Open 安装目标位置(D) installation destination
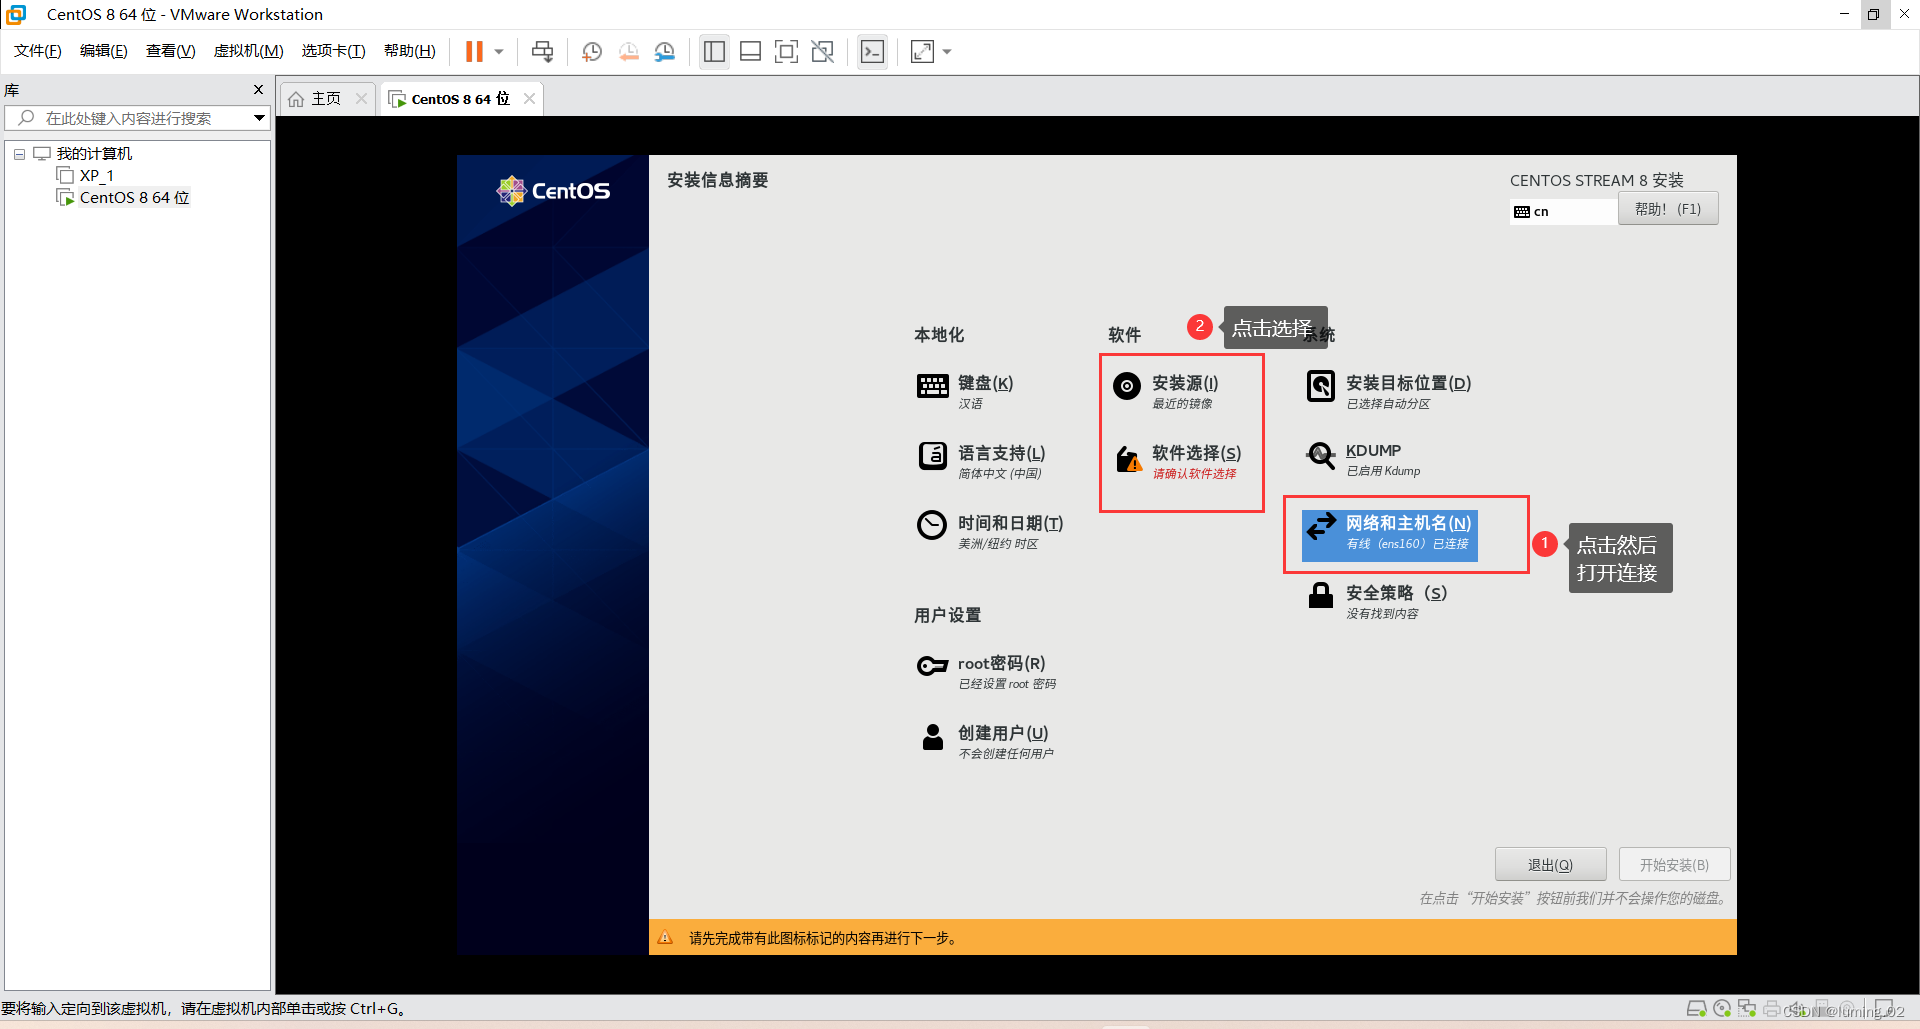Viewport: 1920px width, 1029px height. click(1389, 391)
